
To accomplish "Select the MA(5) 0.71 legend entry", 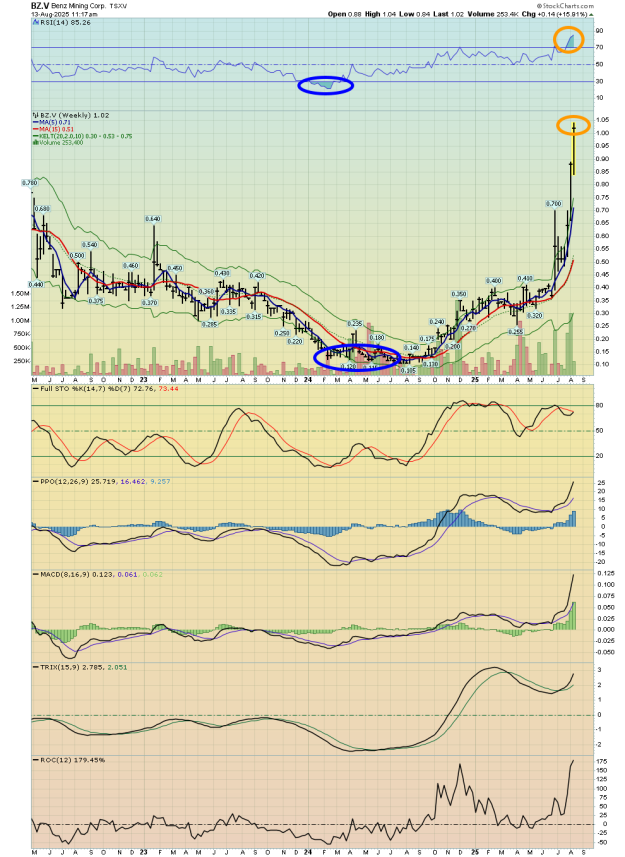I will (x=54, y=122).
